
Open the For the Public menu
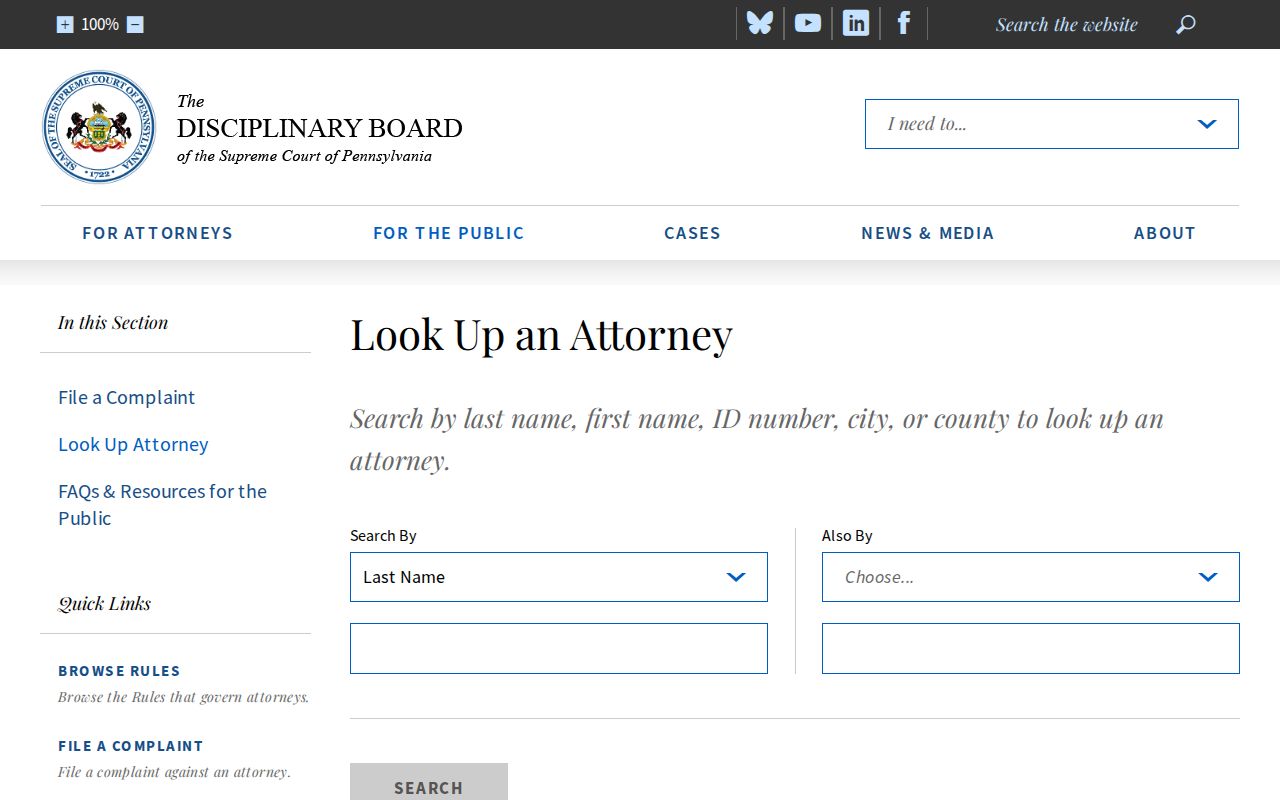449,233
